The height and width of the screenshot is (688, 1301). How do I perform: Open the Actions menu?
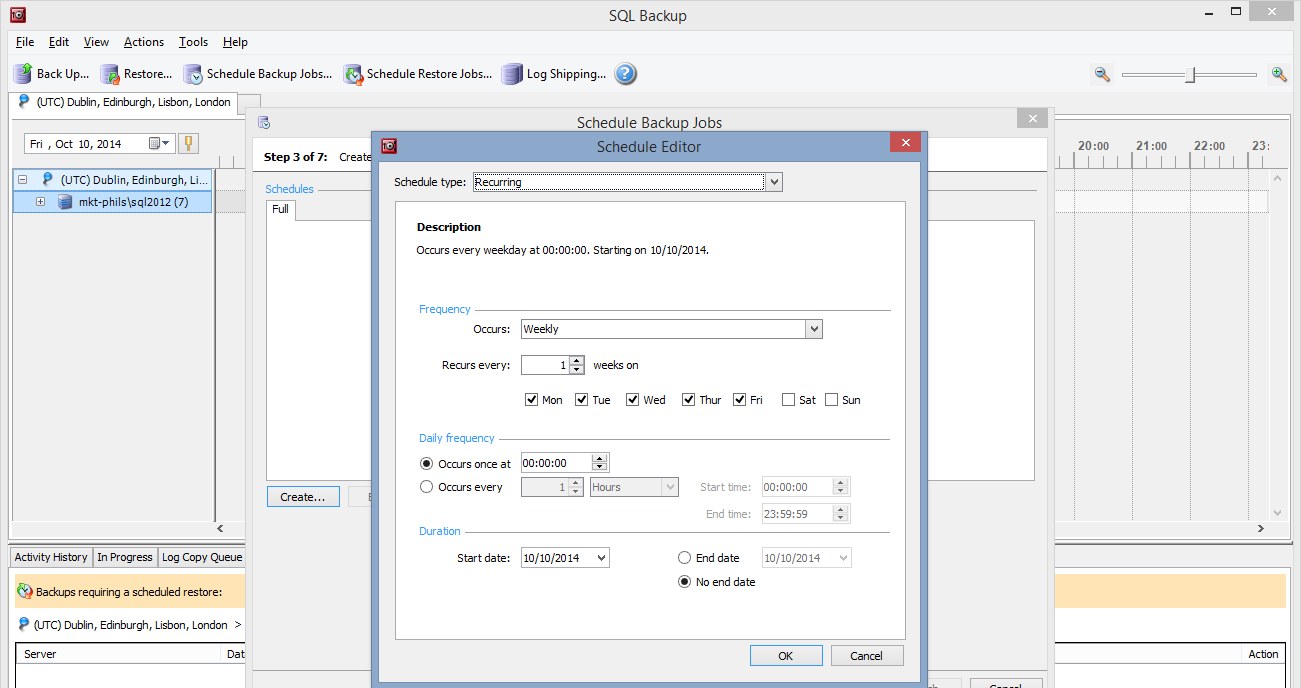pos(144,42)
